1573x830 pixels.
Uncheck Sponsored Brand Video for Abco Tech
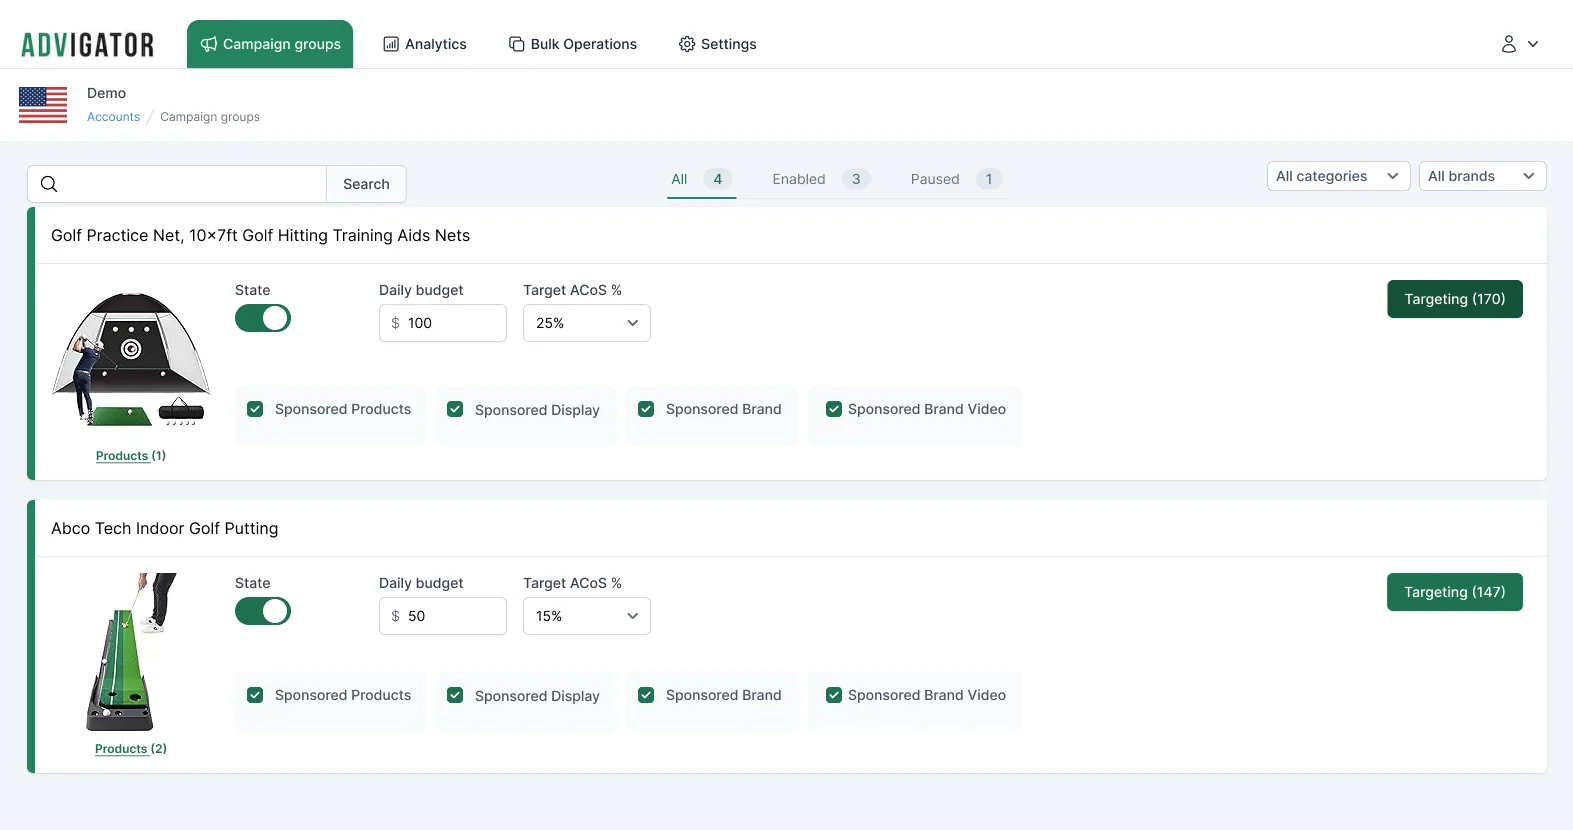[834, 695]
